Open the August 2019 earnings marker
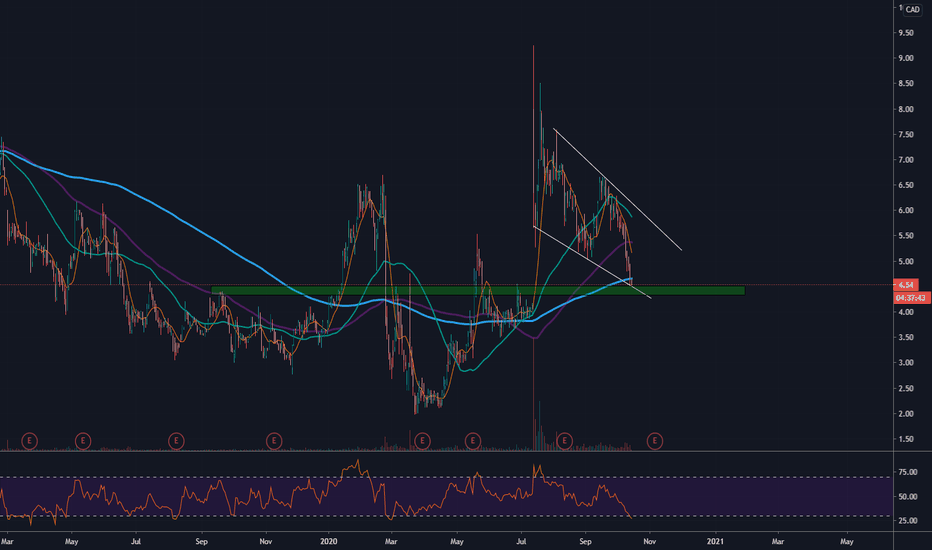Screen dimensions: 932x550 (x=176, y=441)
